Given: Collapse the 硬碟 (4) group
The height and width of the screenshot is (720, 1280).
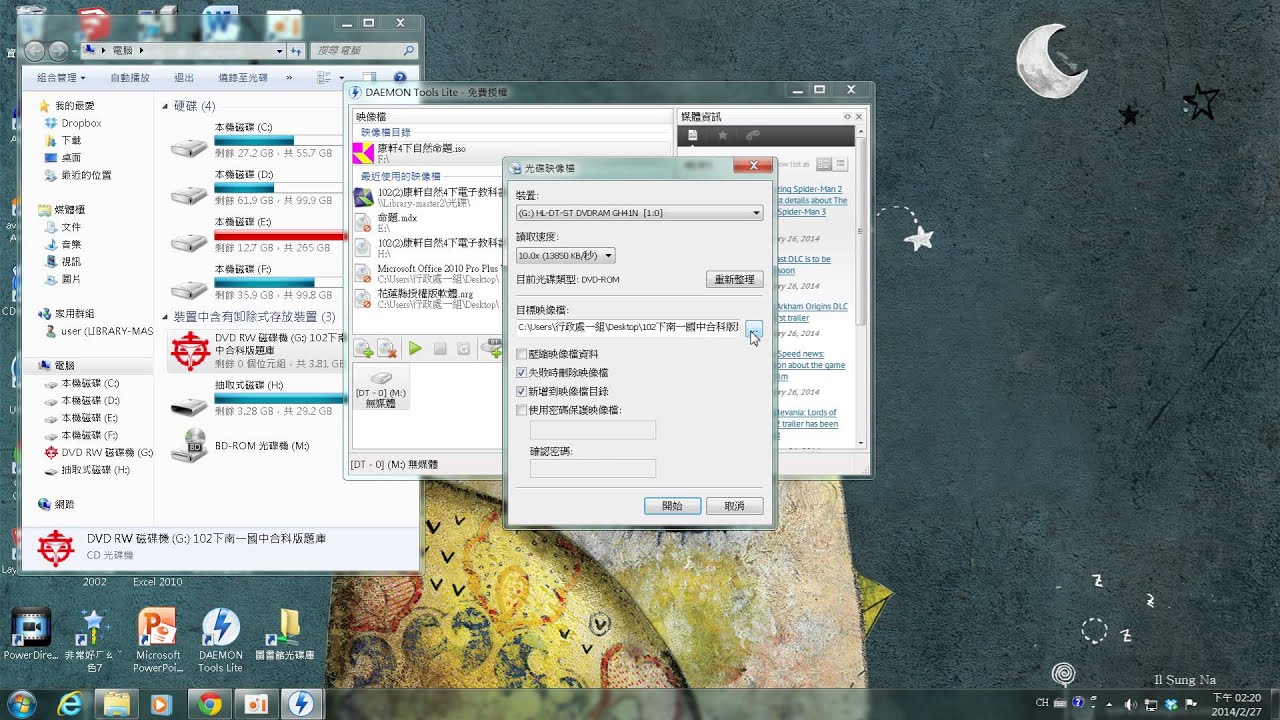Looking at the screenshot, I should point(165,106).
